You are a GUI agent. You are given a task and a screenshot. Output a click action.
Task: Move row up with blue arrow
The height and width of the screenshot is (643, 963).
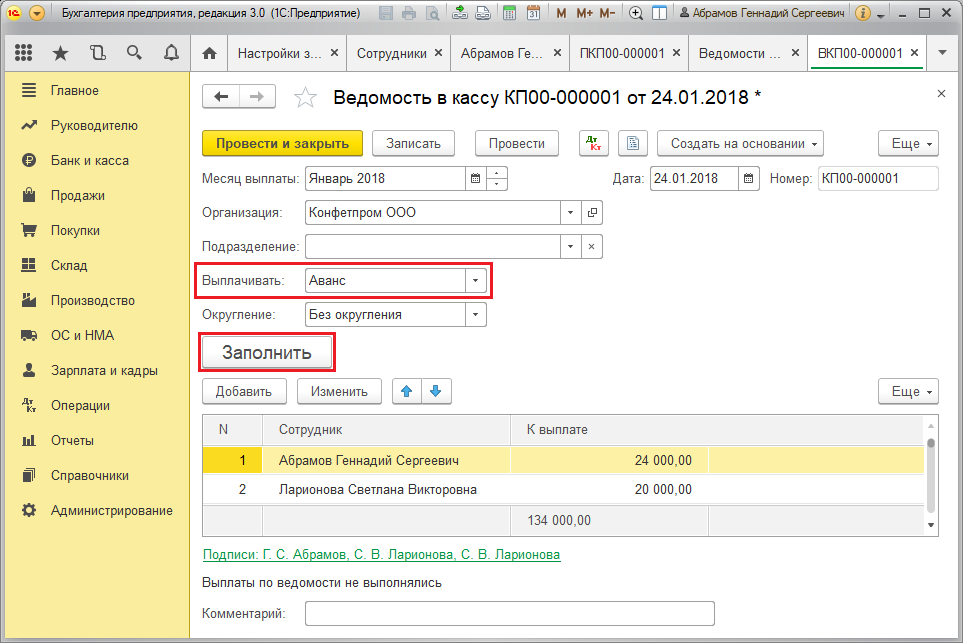coord(407,391)
